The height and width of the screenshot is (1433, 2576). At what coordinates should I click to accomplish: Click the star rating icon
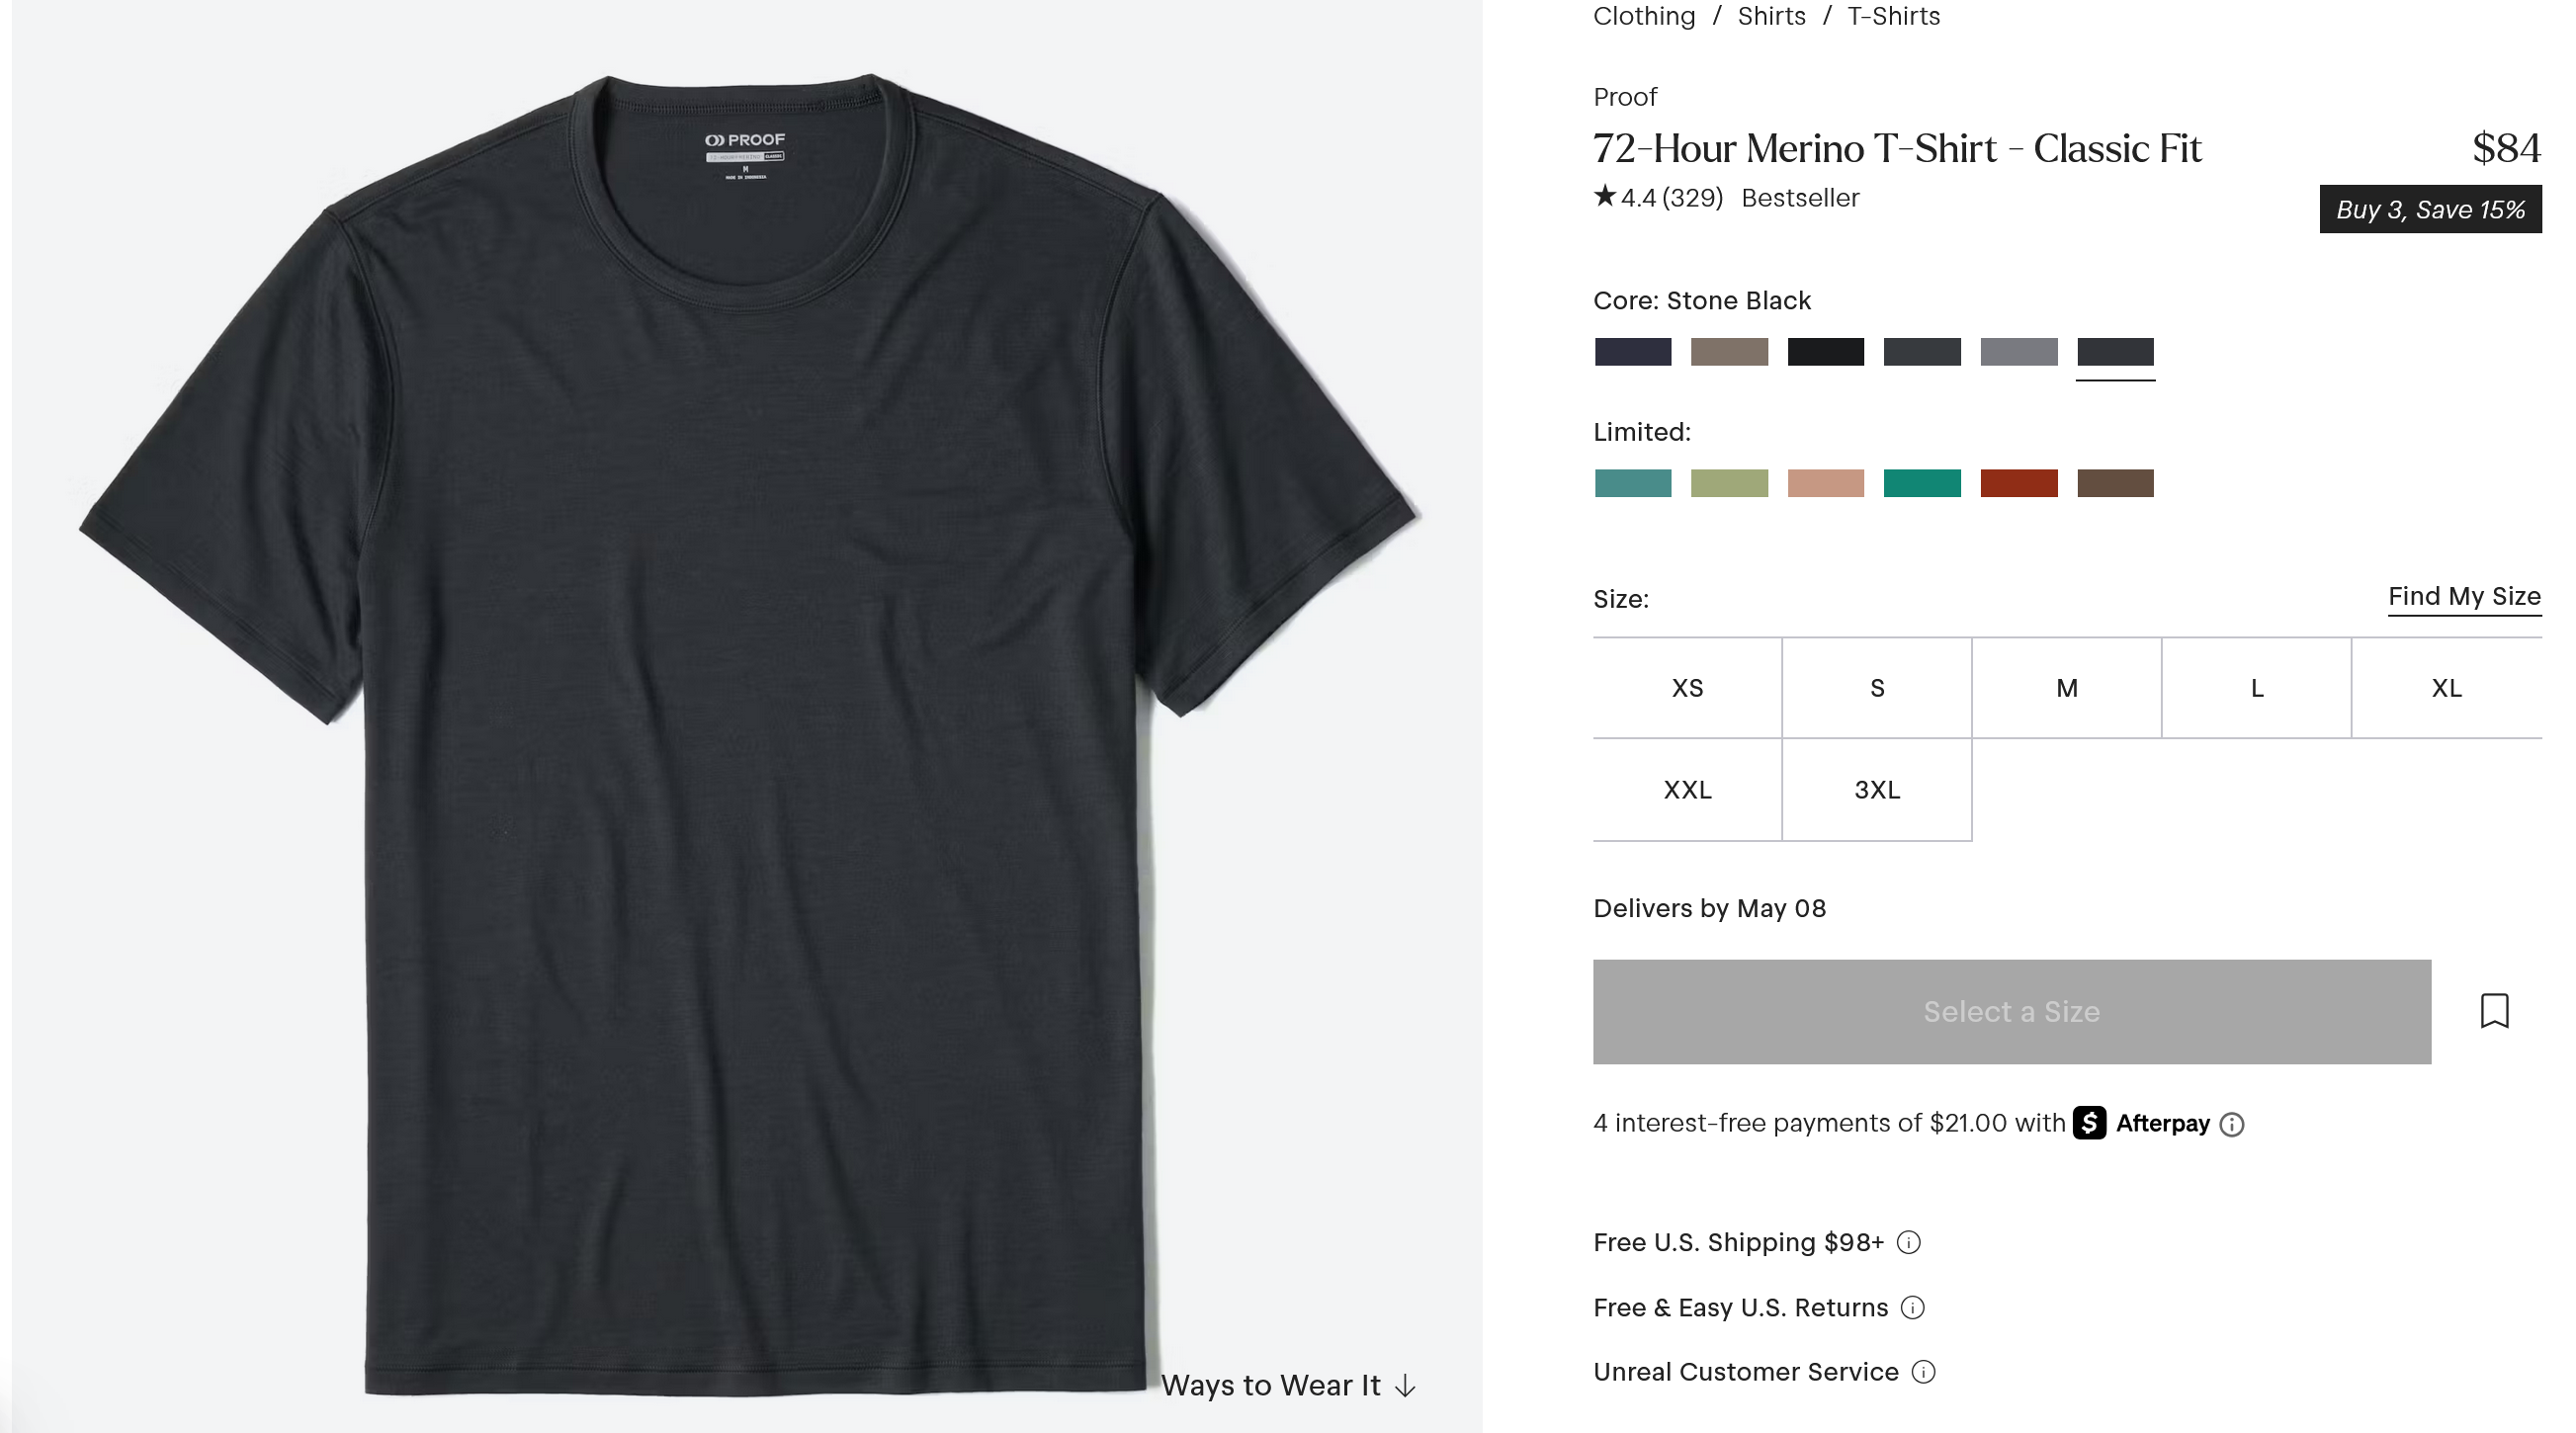(1604, 195)
